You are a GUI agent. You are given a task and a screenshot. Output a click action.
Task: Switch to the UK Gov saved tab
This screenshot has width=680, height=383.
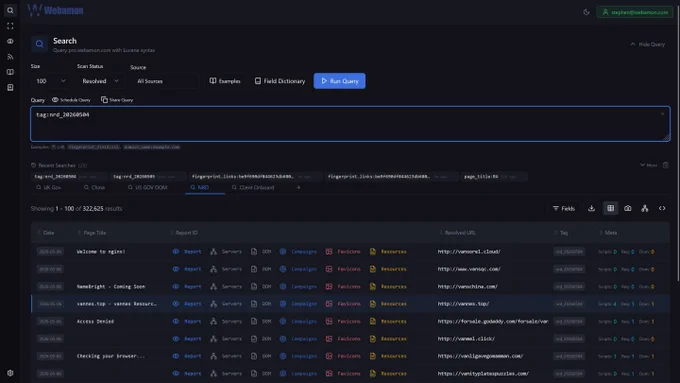(x=49, y=188)
